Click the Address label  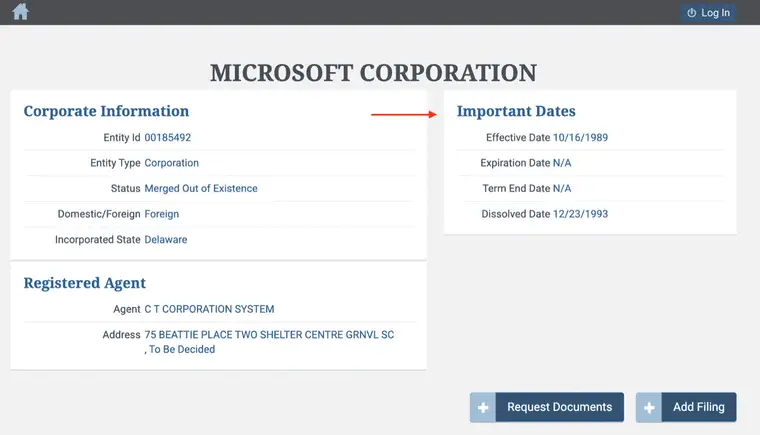click(121, 335)
